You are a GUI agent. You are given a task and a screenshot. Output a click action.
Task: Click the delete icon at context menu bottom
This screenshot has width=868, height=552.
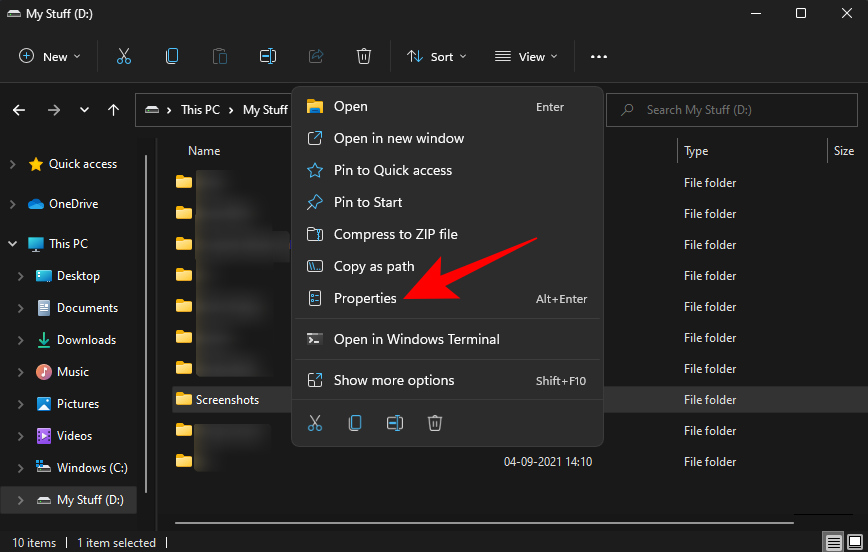[x=435, y=423]
